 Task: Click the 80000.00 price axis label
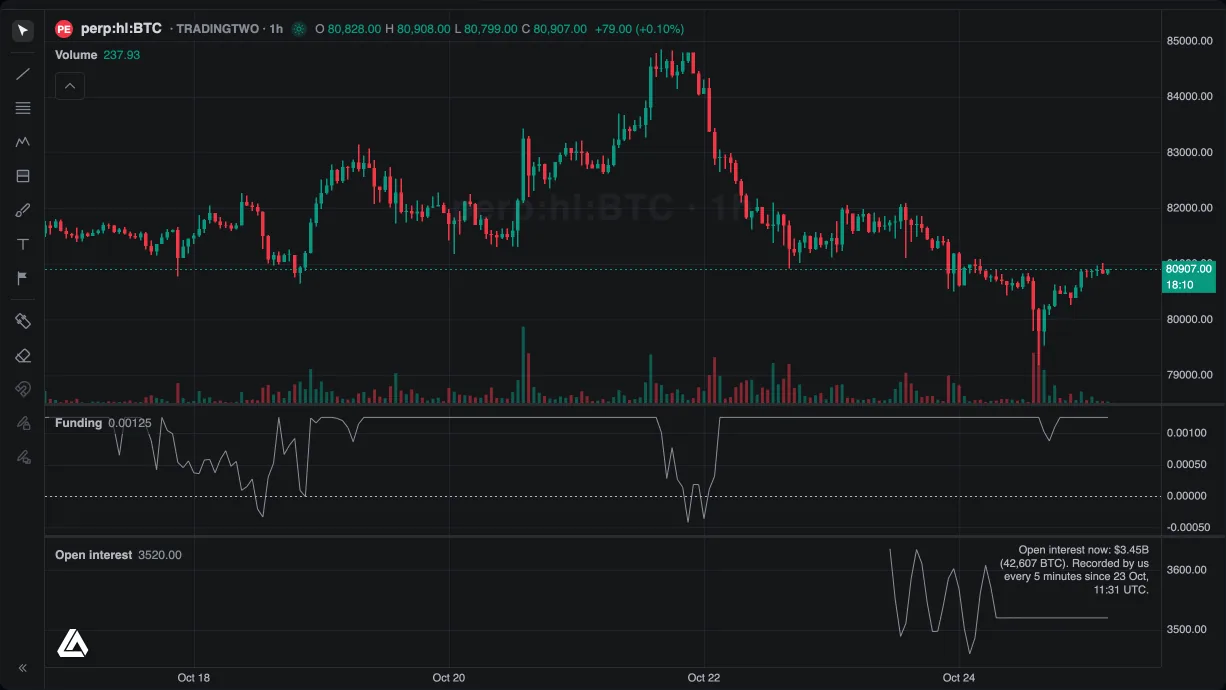(1189, 320)
